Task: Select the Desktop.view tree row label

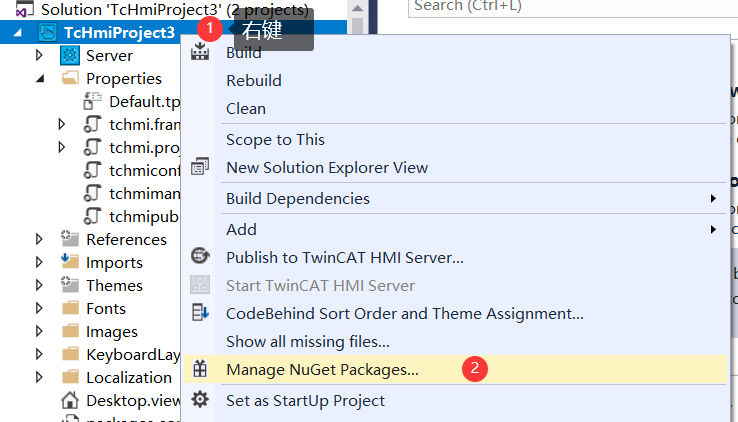Action: [133, 401]
